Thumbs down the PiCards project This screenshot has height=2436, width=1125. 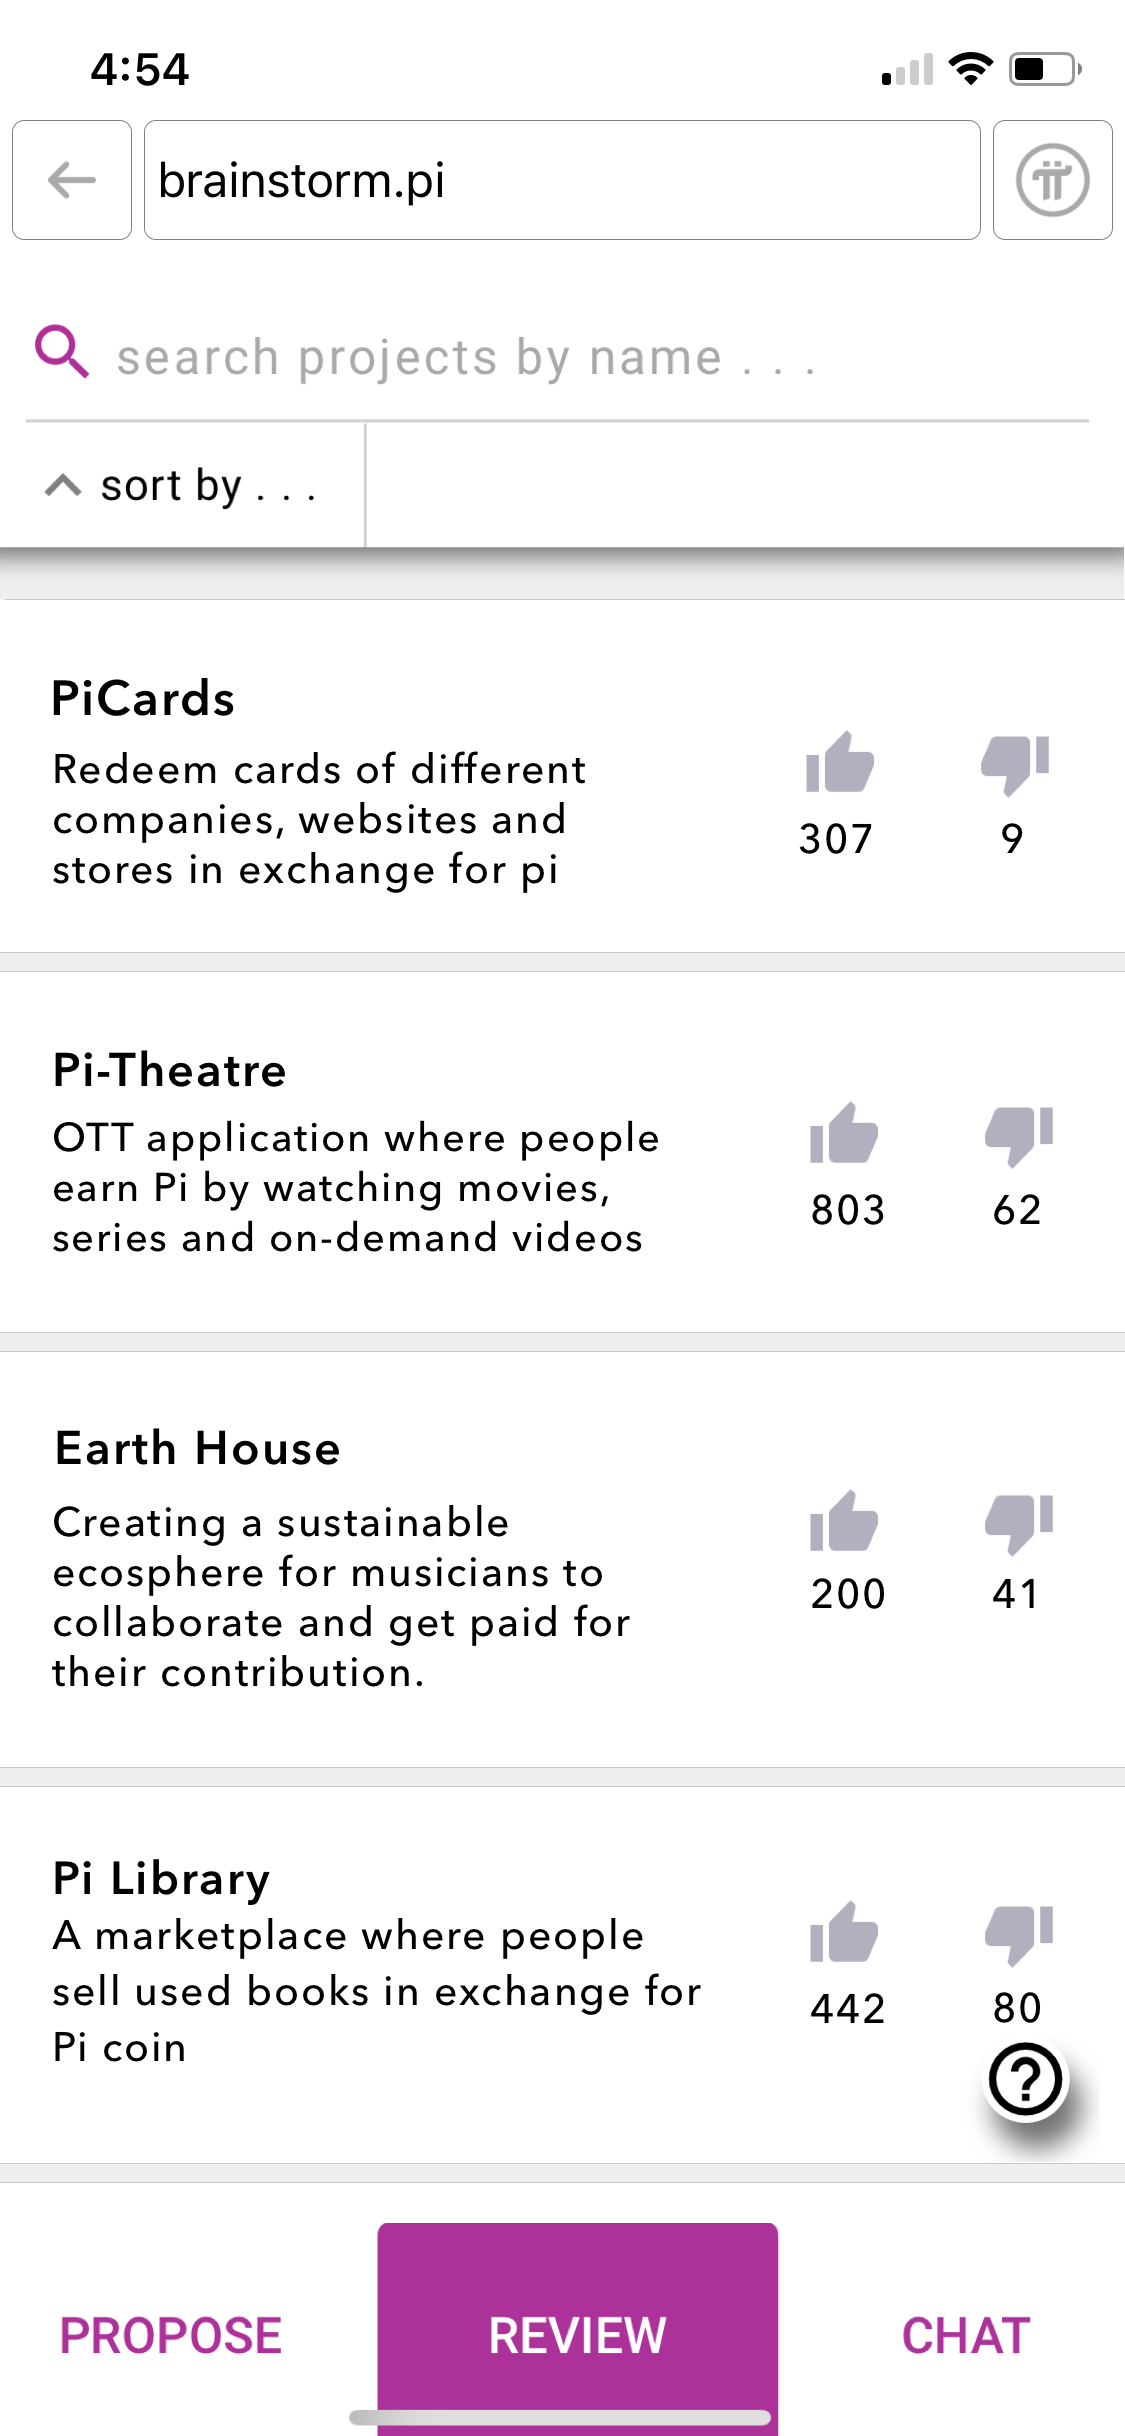coord(1015,764)
